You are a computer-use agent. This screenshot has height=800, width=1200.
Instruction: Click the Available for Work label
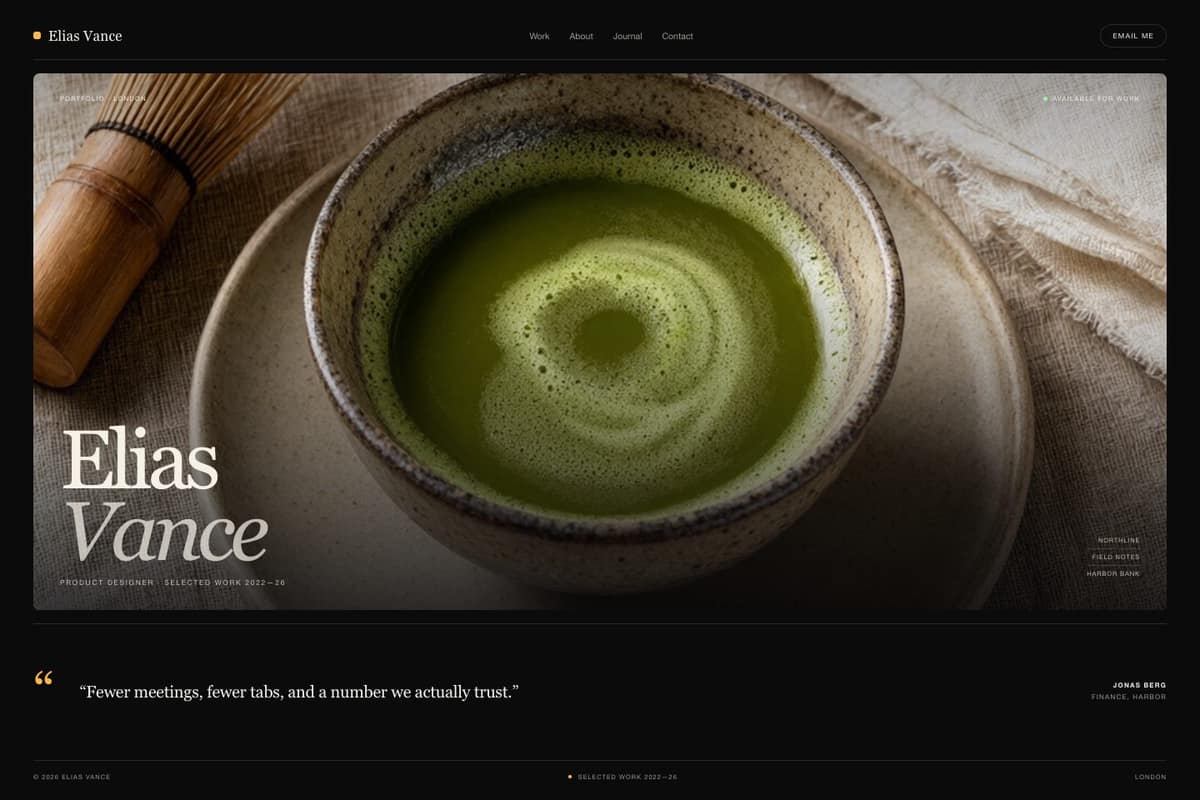point(1095,99)
